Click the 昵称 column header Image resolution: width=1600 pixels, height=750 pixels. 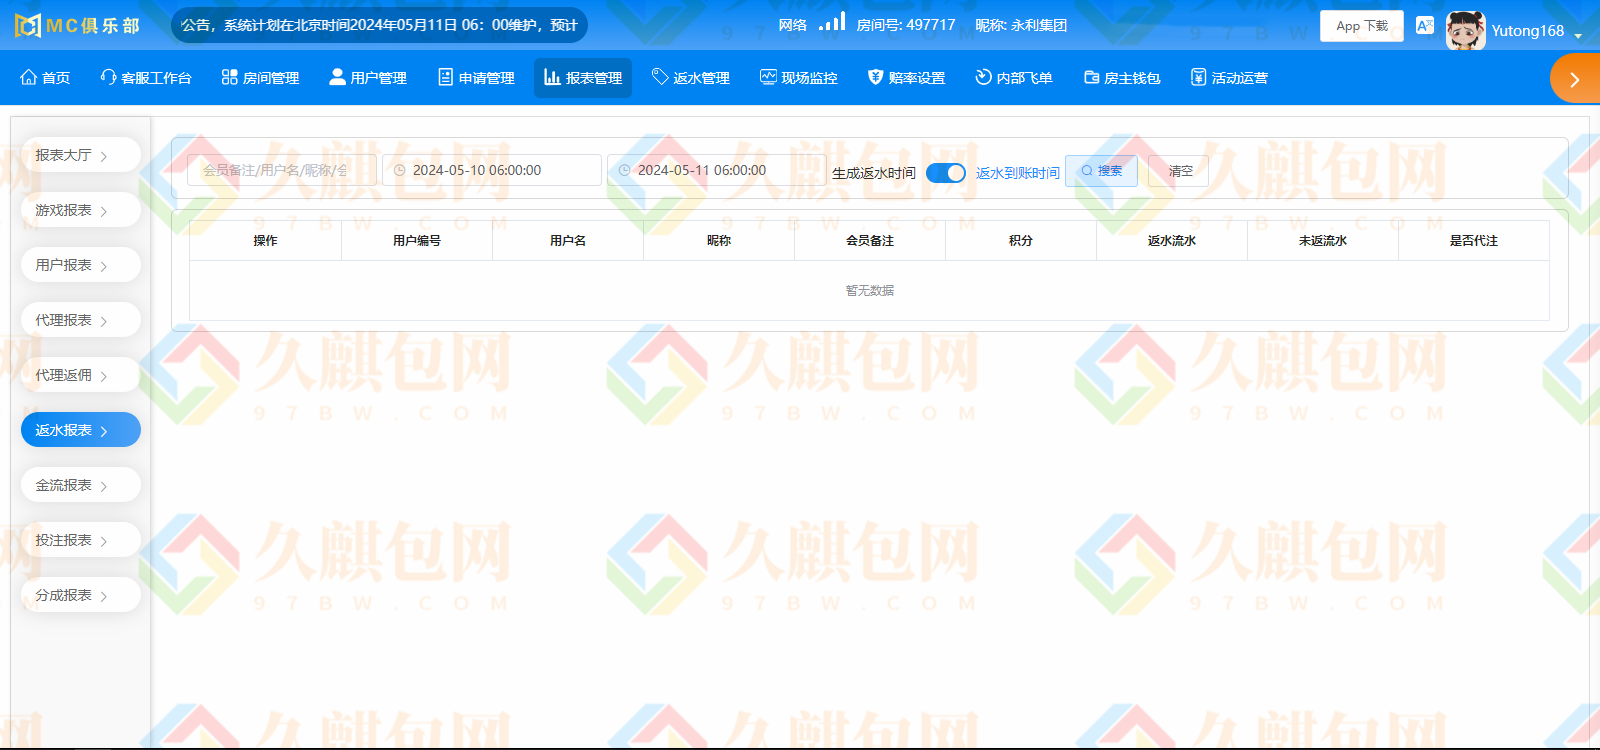click(x=719, y=241)
